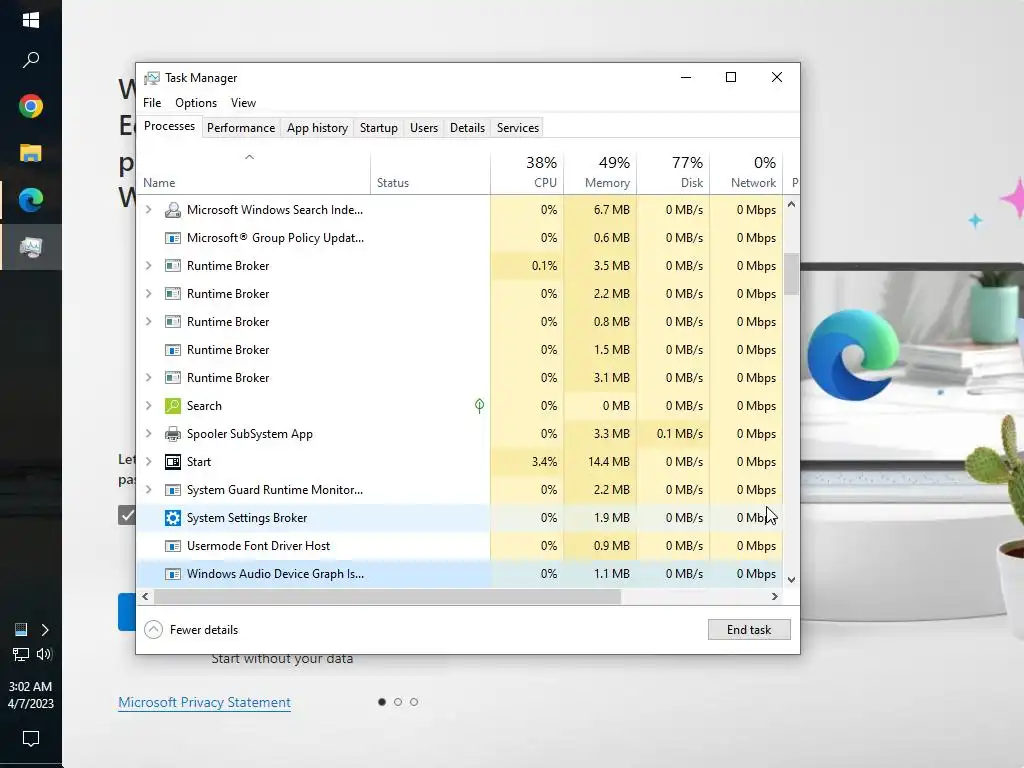Select the third page indicator dot

[x=414, y=702]
